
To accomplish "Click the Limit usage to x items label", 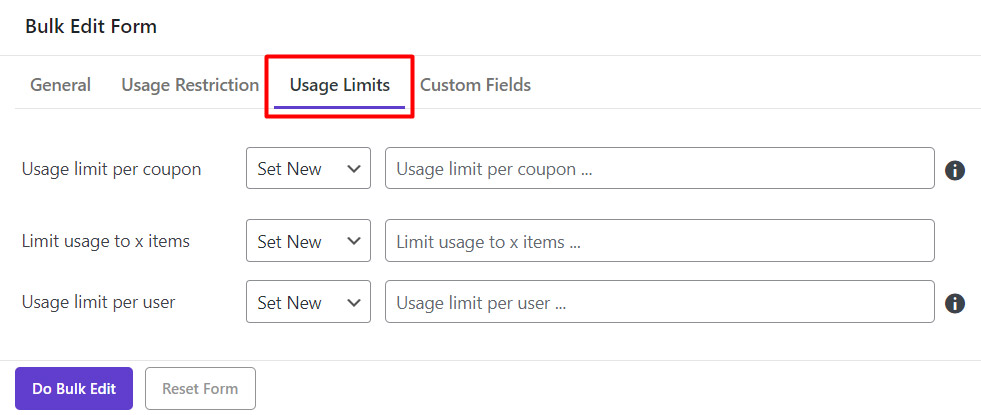I will [x=106, y=241].
